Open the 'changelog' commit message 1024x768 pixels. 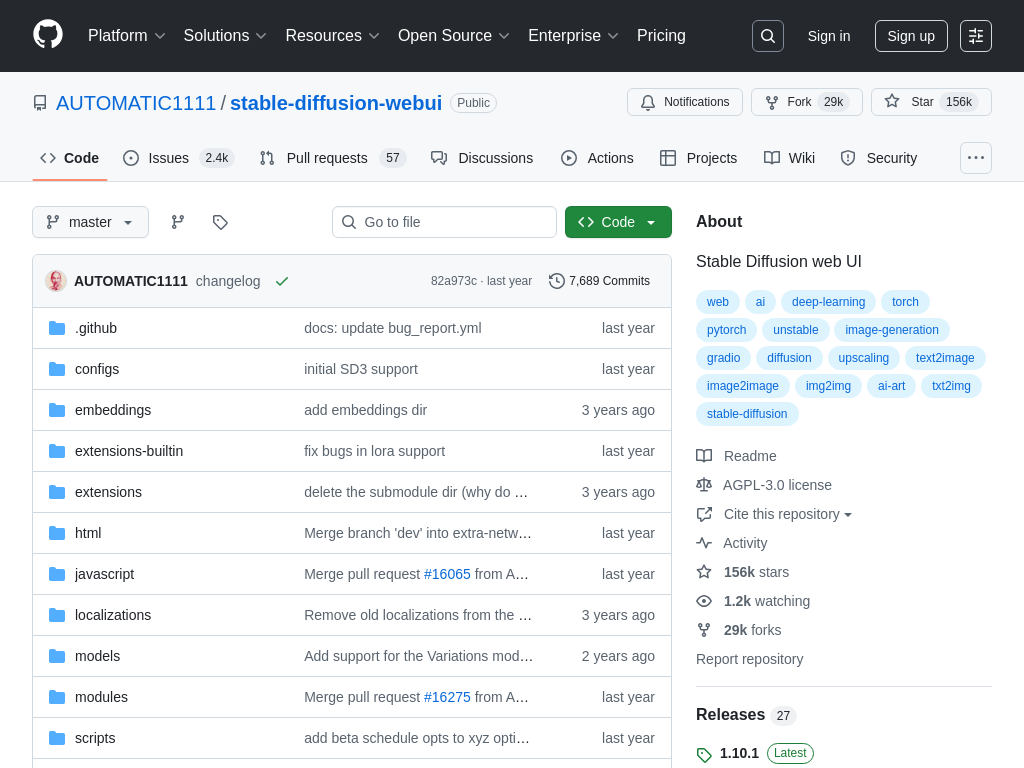[228, 281]
